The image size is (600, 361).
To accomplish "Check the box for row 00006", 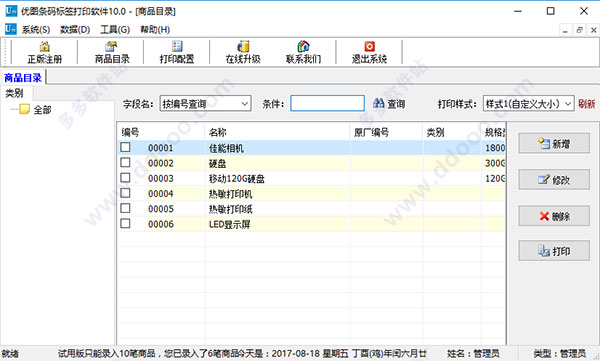I will pos(125,224).
